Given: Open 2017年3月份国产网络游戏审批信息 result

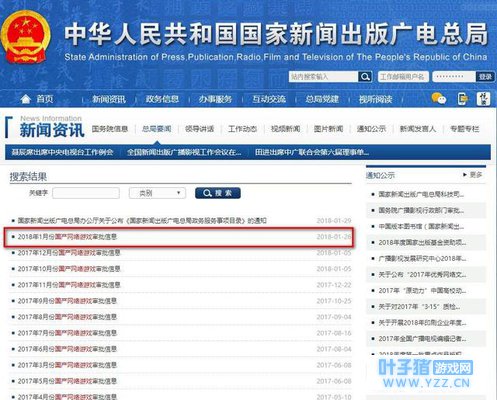Looking at the screenshot, I should point(67,365).
